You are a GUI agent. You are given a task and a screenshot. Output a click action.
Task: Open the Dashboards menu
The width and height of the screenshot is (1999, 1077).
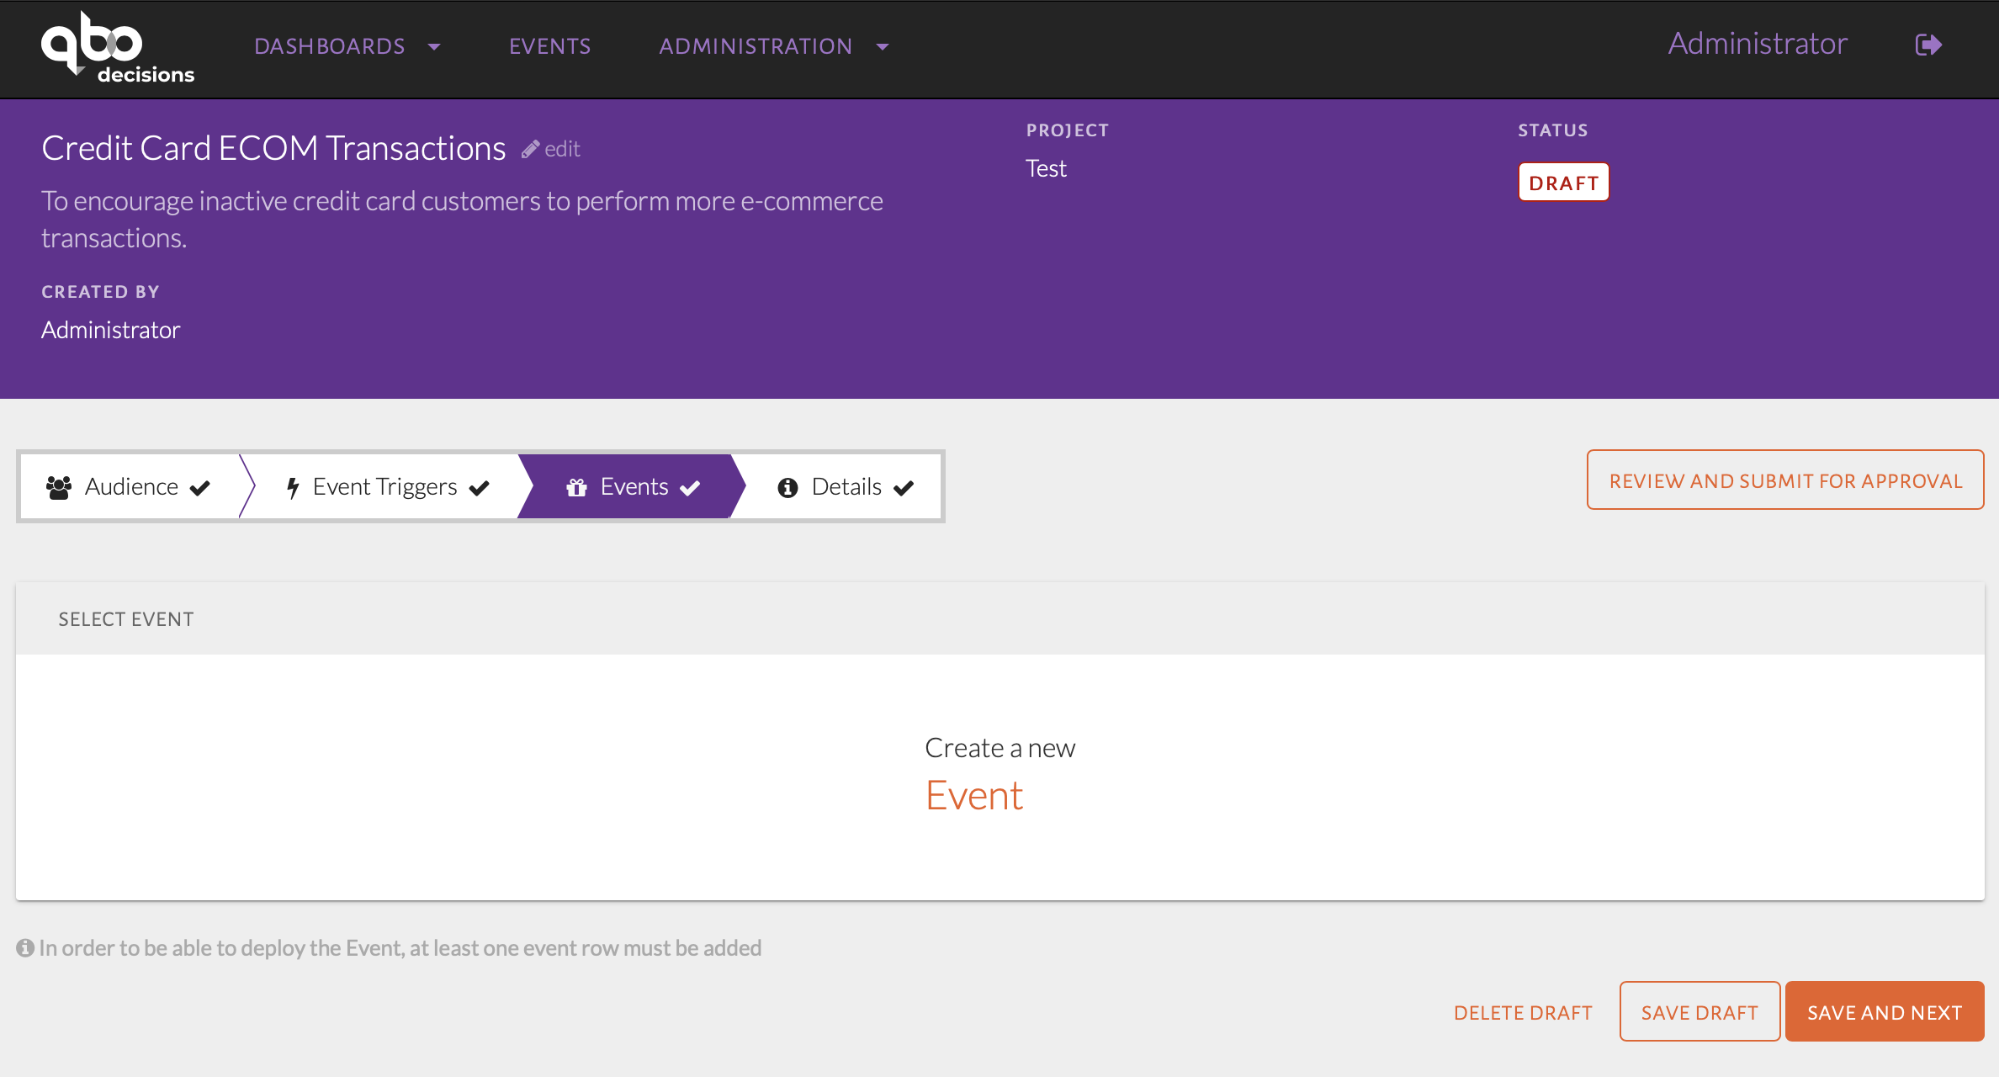347,47
